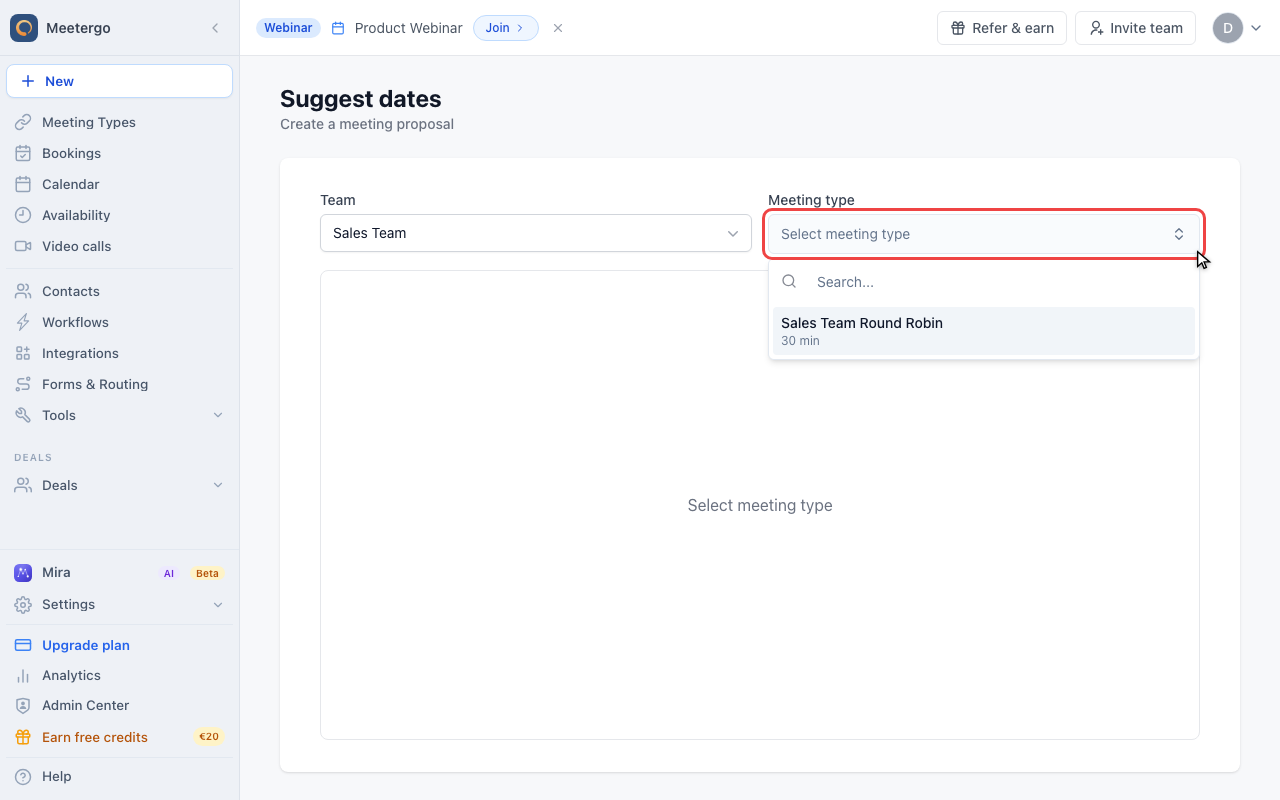This screenshot has height=800, width=1280.
Task: Click the purple Mira icon
Action: [x=23, y=573]
